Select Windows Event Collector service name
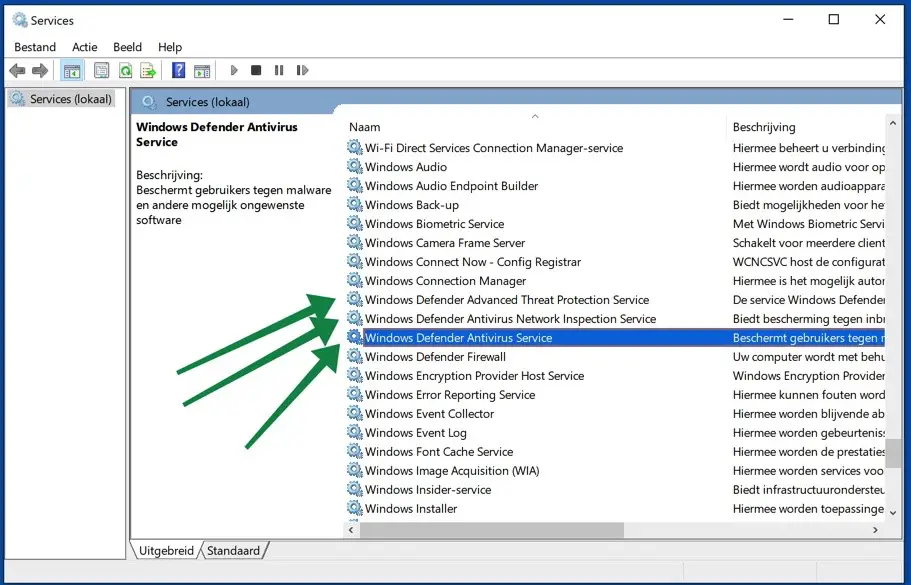This screenshot has height=585, width=911. (429, 414)
